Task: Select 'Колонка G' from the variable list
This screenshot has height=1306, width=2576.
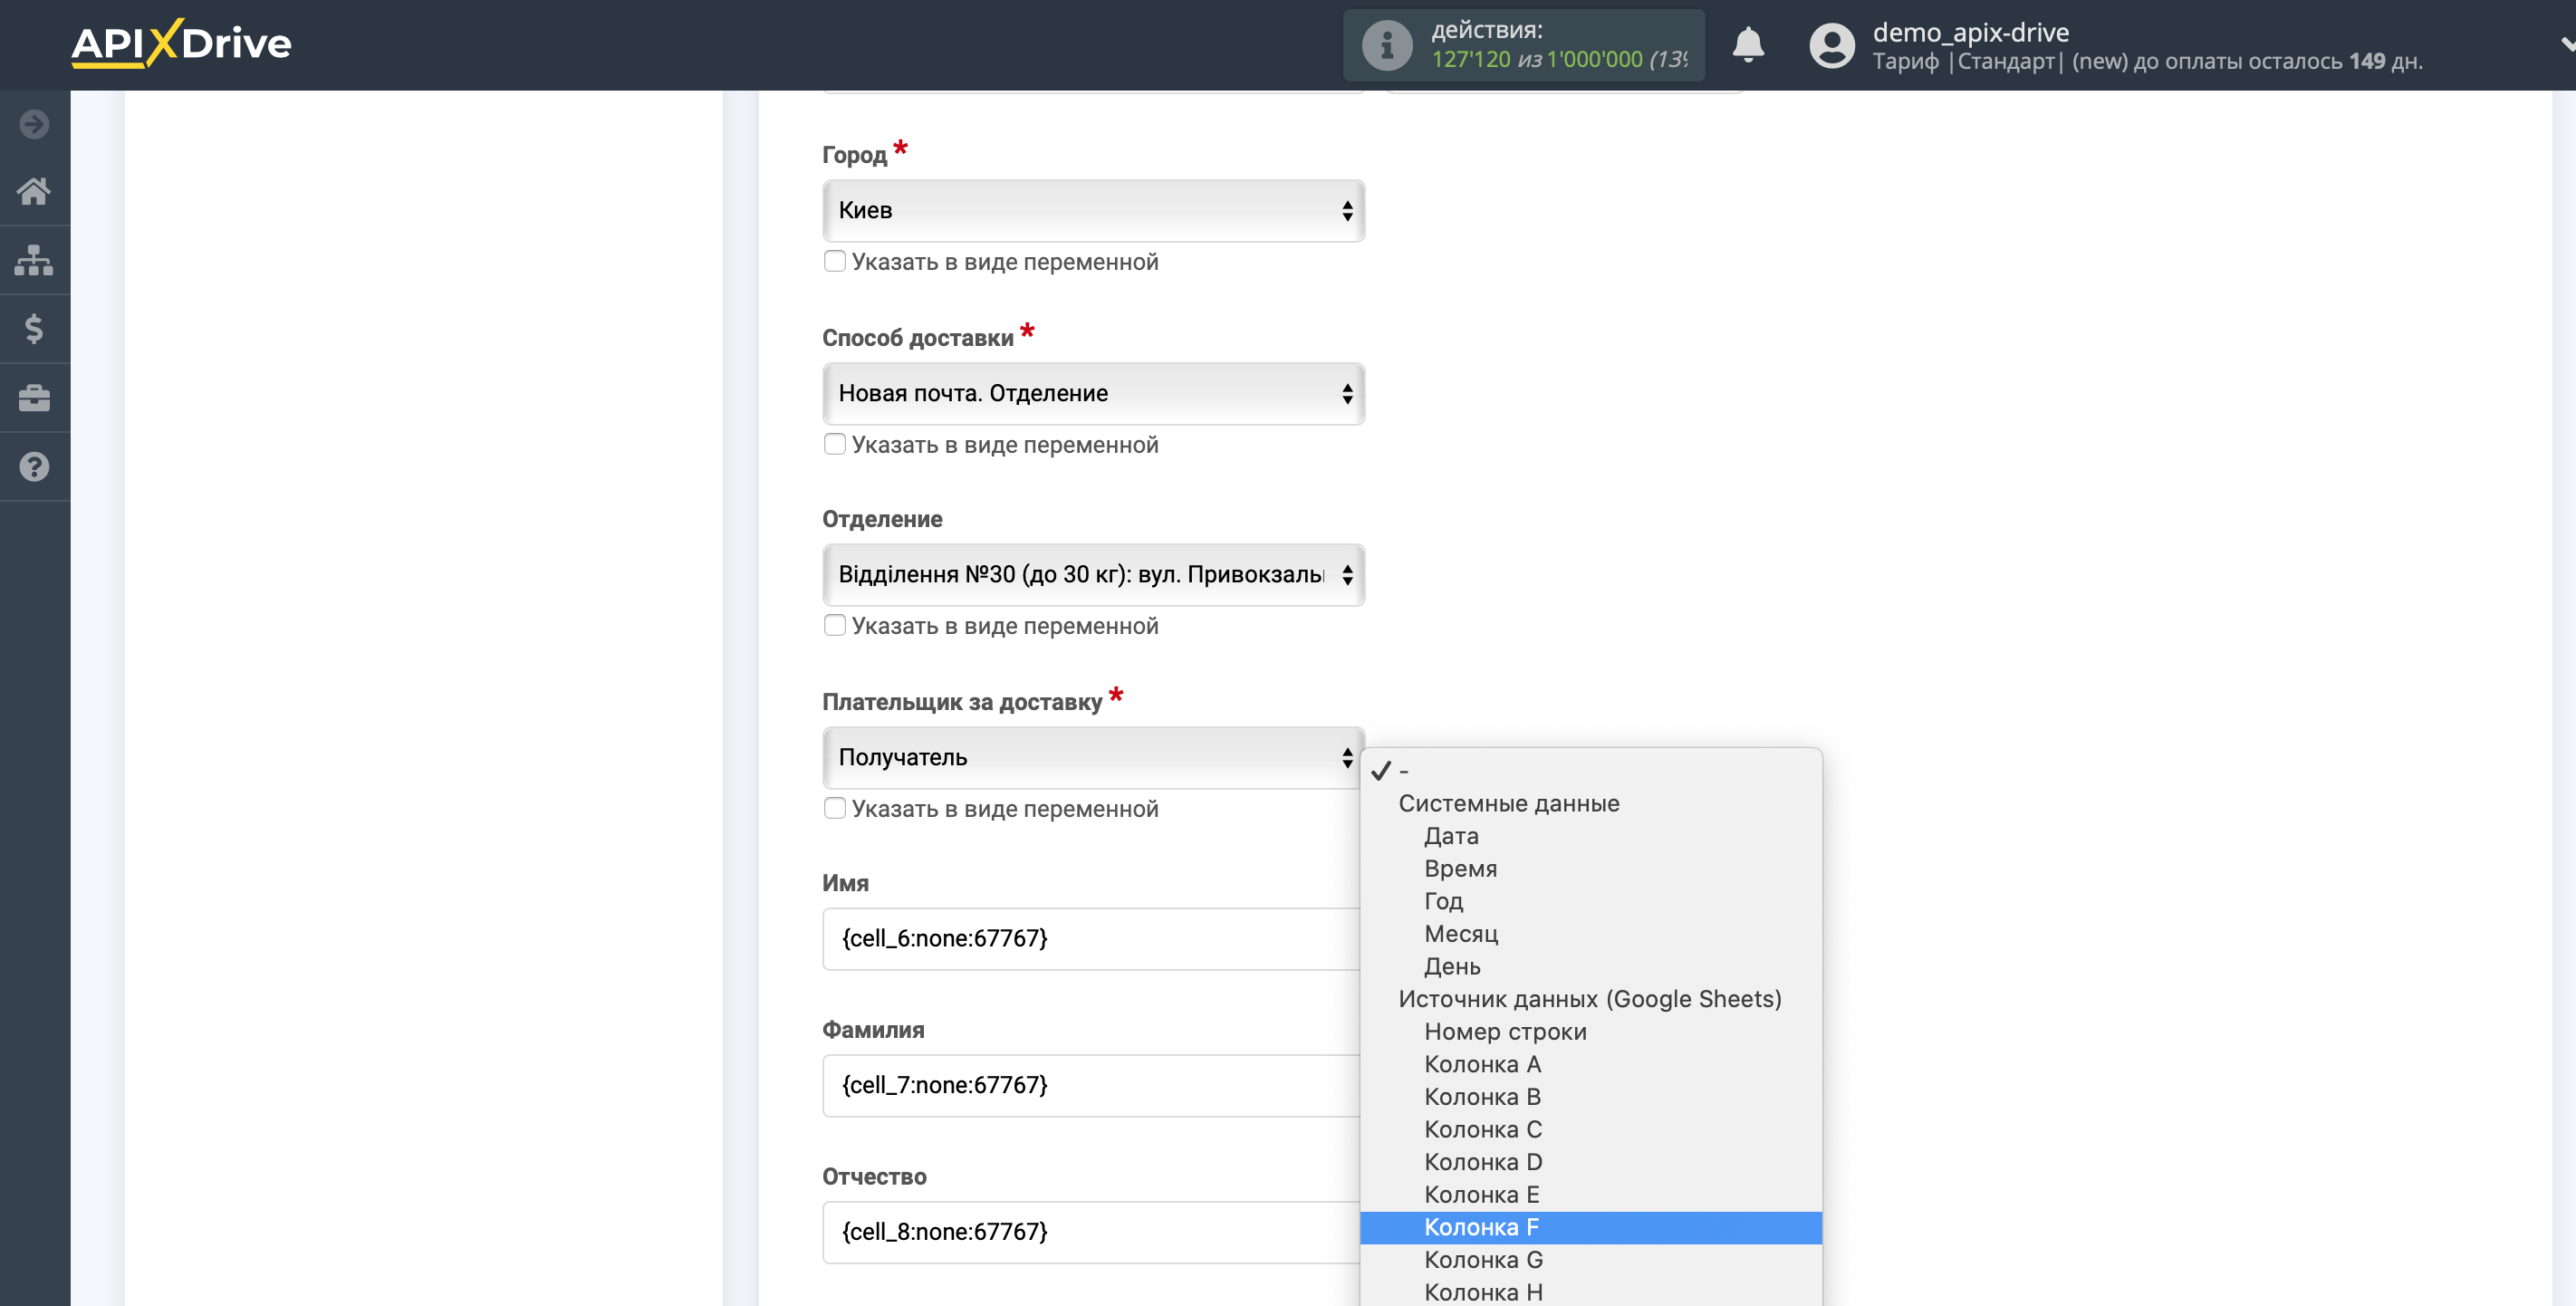Action: click(1484, 1259)
